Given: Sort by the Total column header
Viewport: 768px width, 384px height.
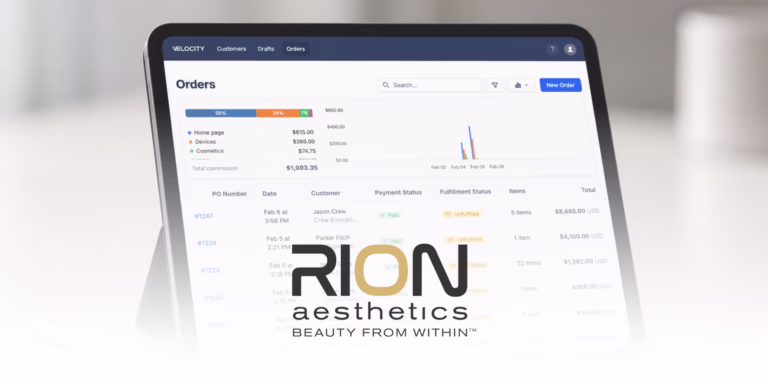Looking at the screenshot, I should [588, 190].
